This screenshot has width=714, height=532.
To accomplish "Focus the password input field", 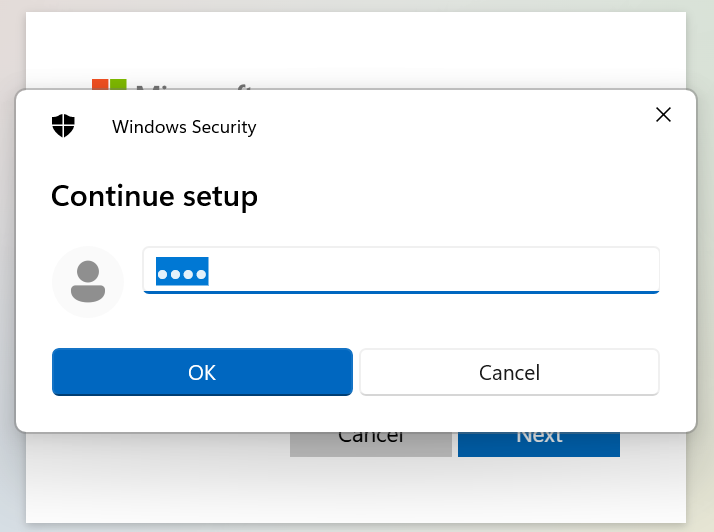I will [400, 270].
